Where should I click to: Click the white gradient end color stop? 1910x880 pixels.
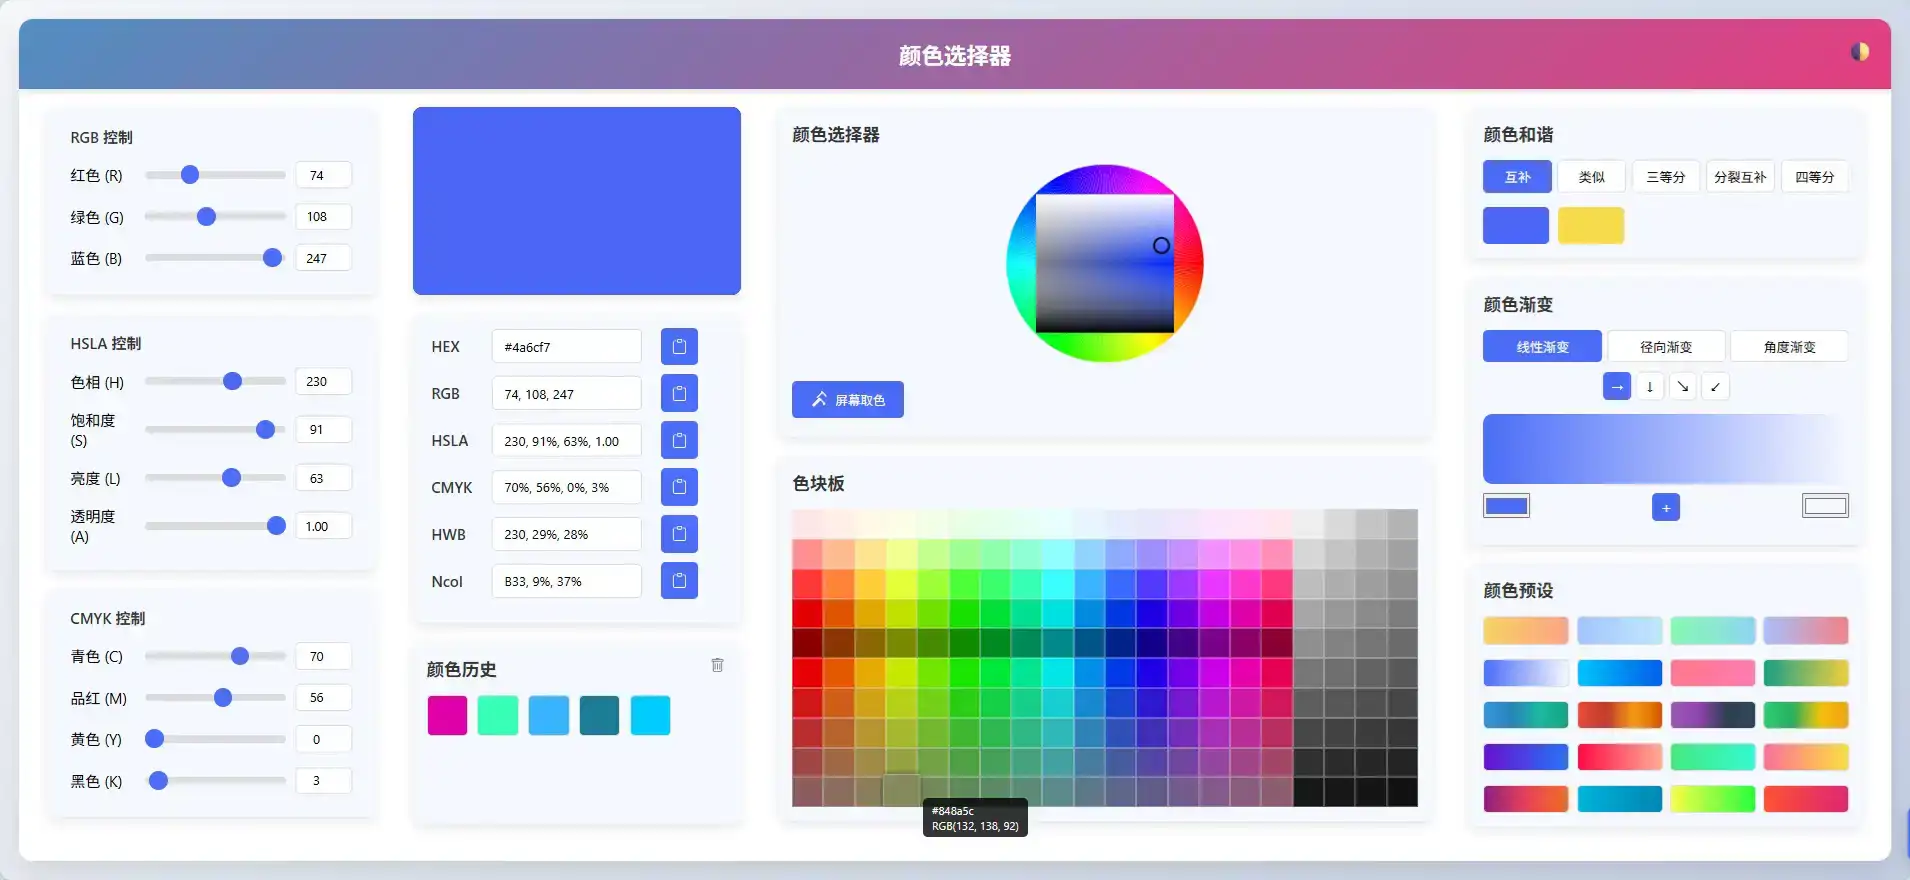[1825, 506]
